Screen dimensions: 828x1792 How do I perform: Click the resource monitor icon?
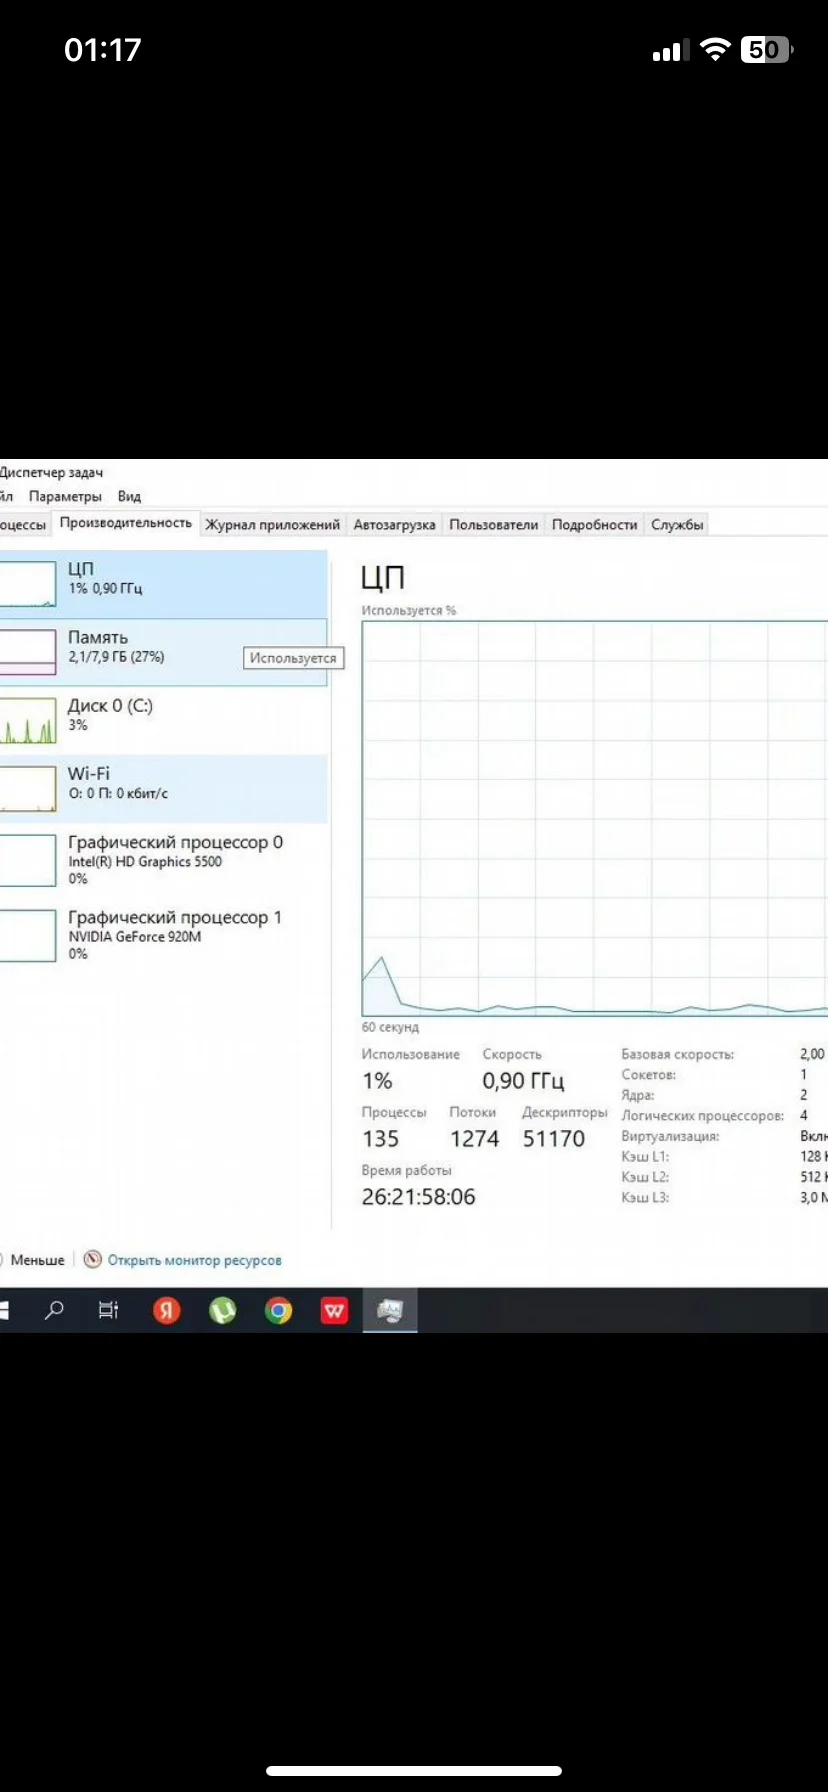click(93, 1259)
